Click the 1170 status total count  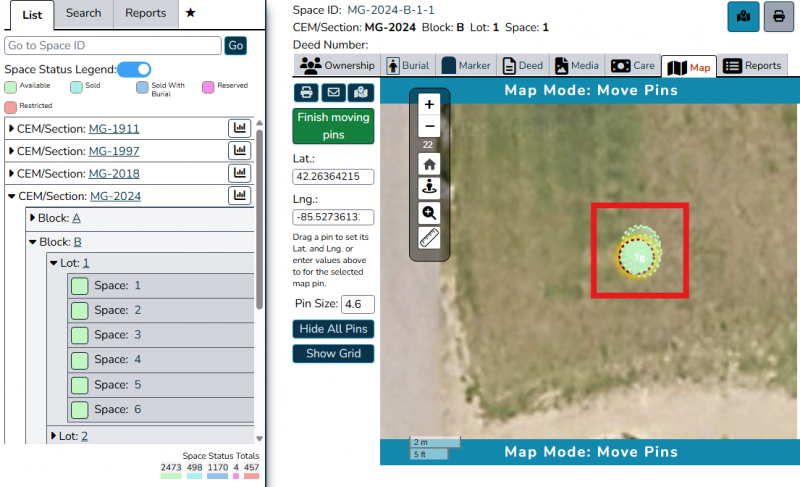pos(217,467)
